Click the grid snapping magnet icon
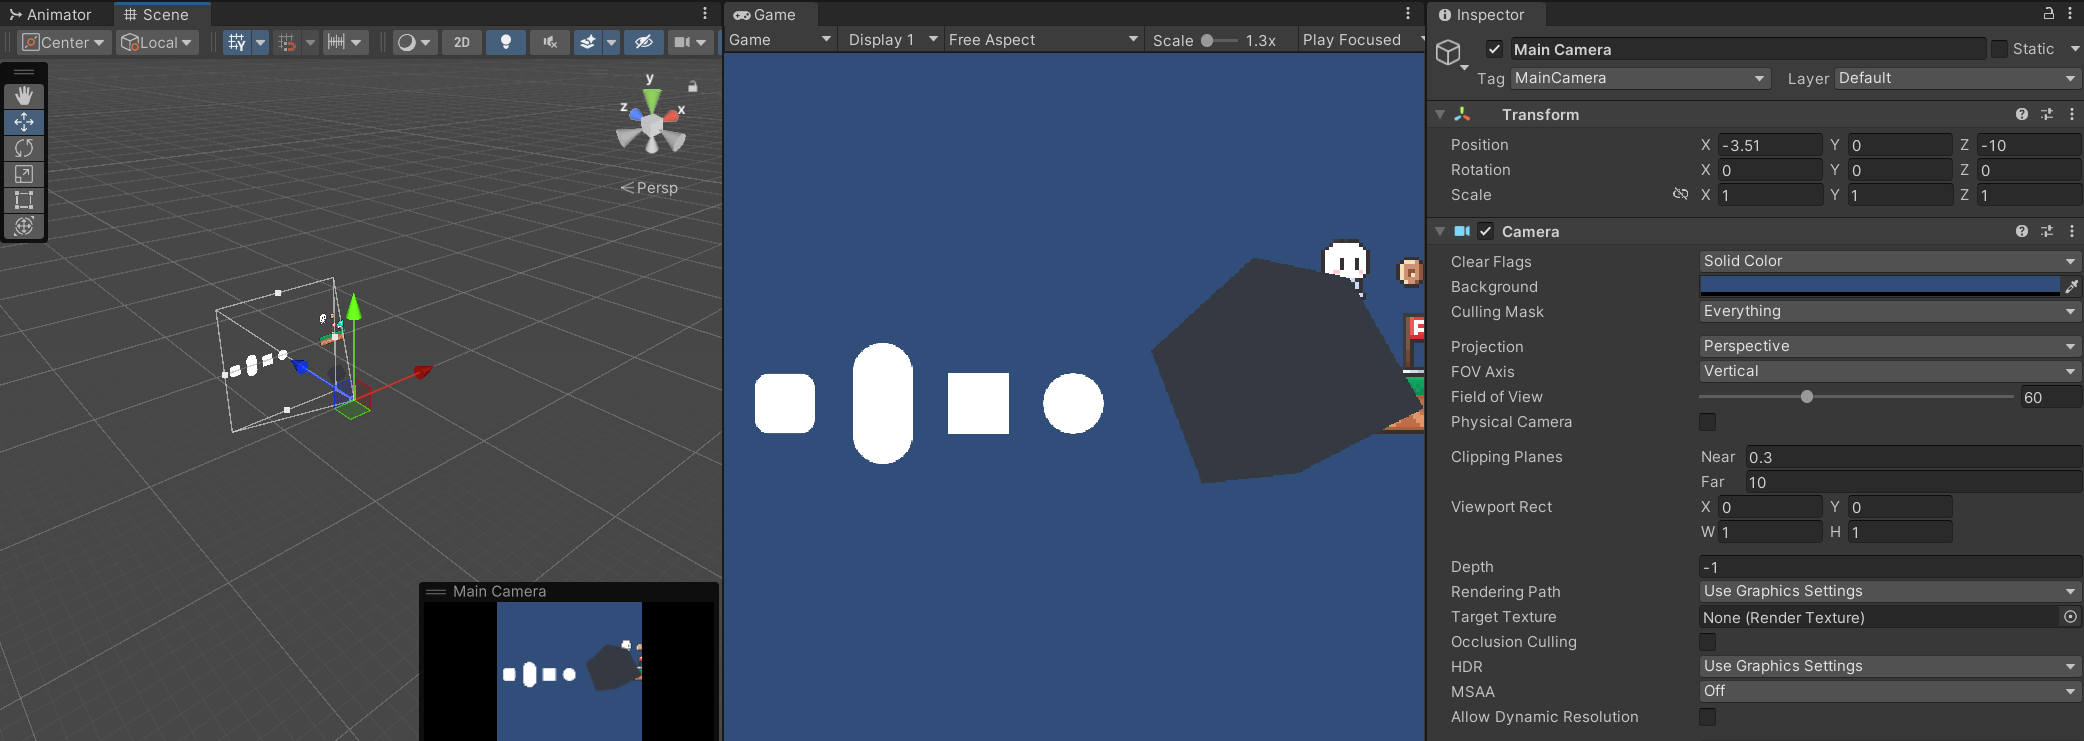This screenshot has height=741, width=2084. [287, 42]
